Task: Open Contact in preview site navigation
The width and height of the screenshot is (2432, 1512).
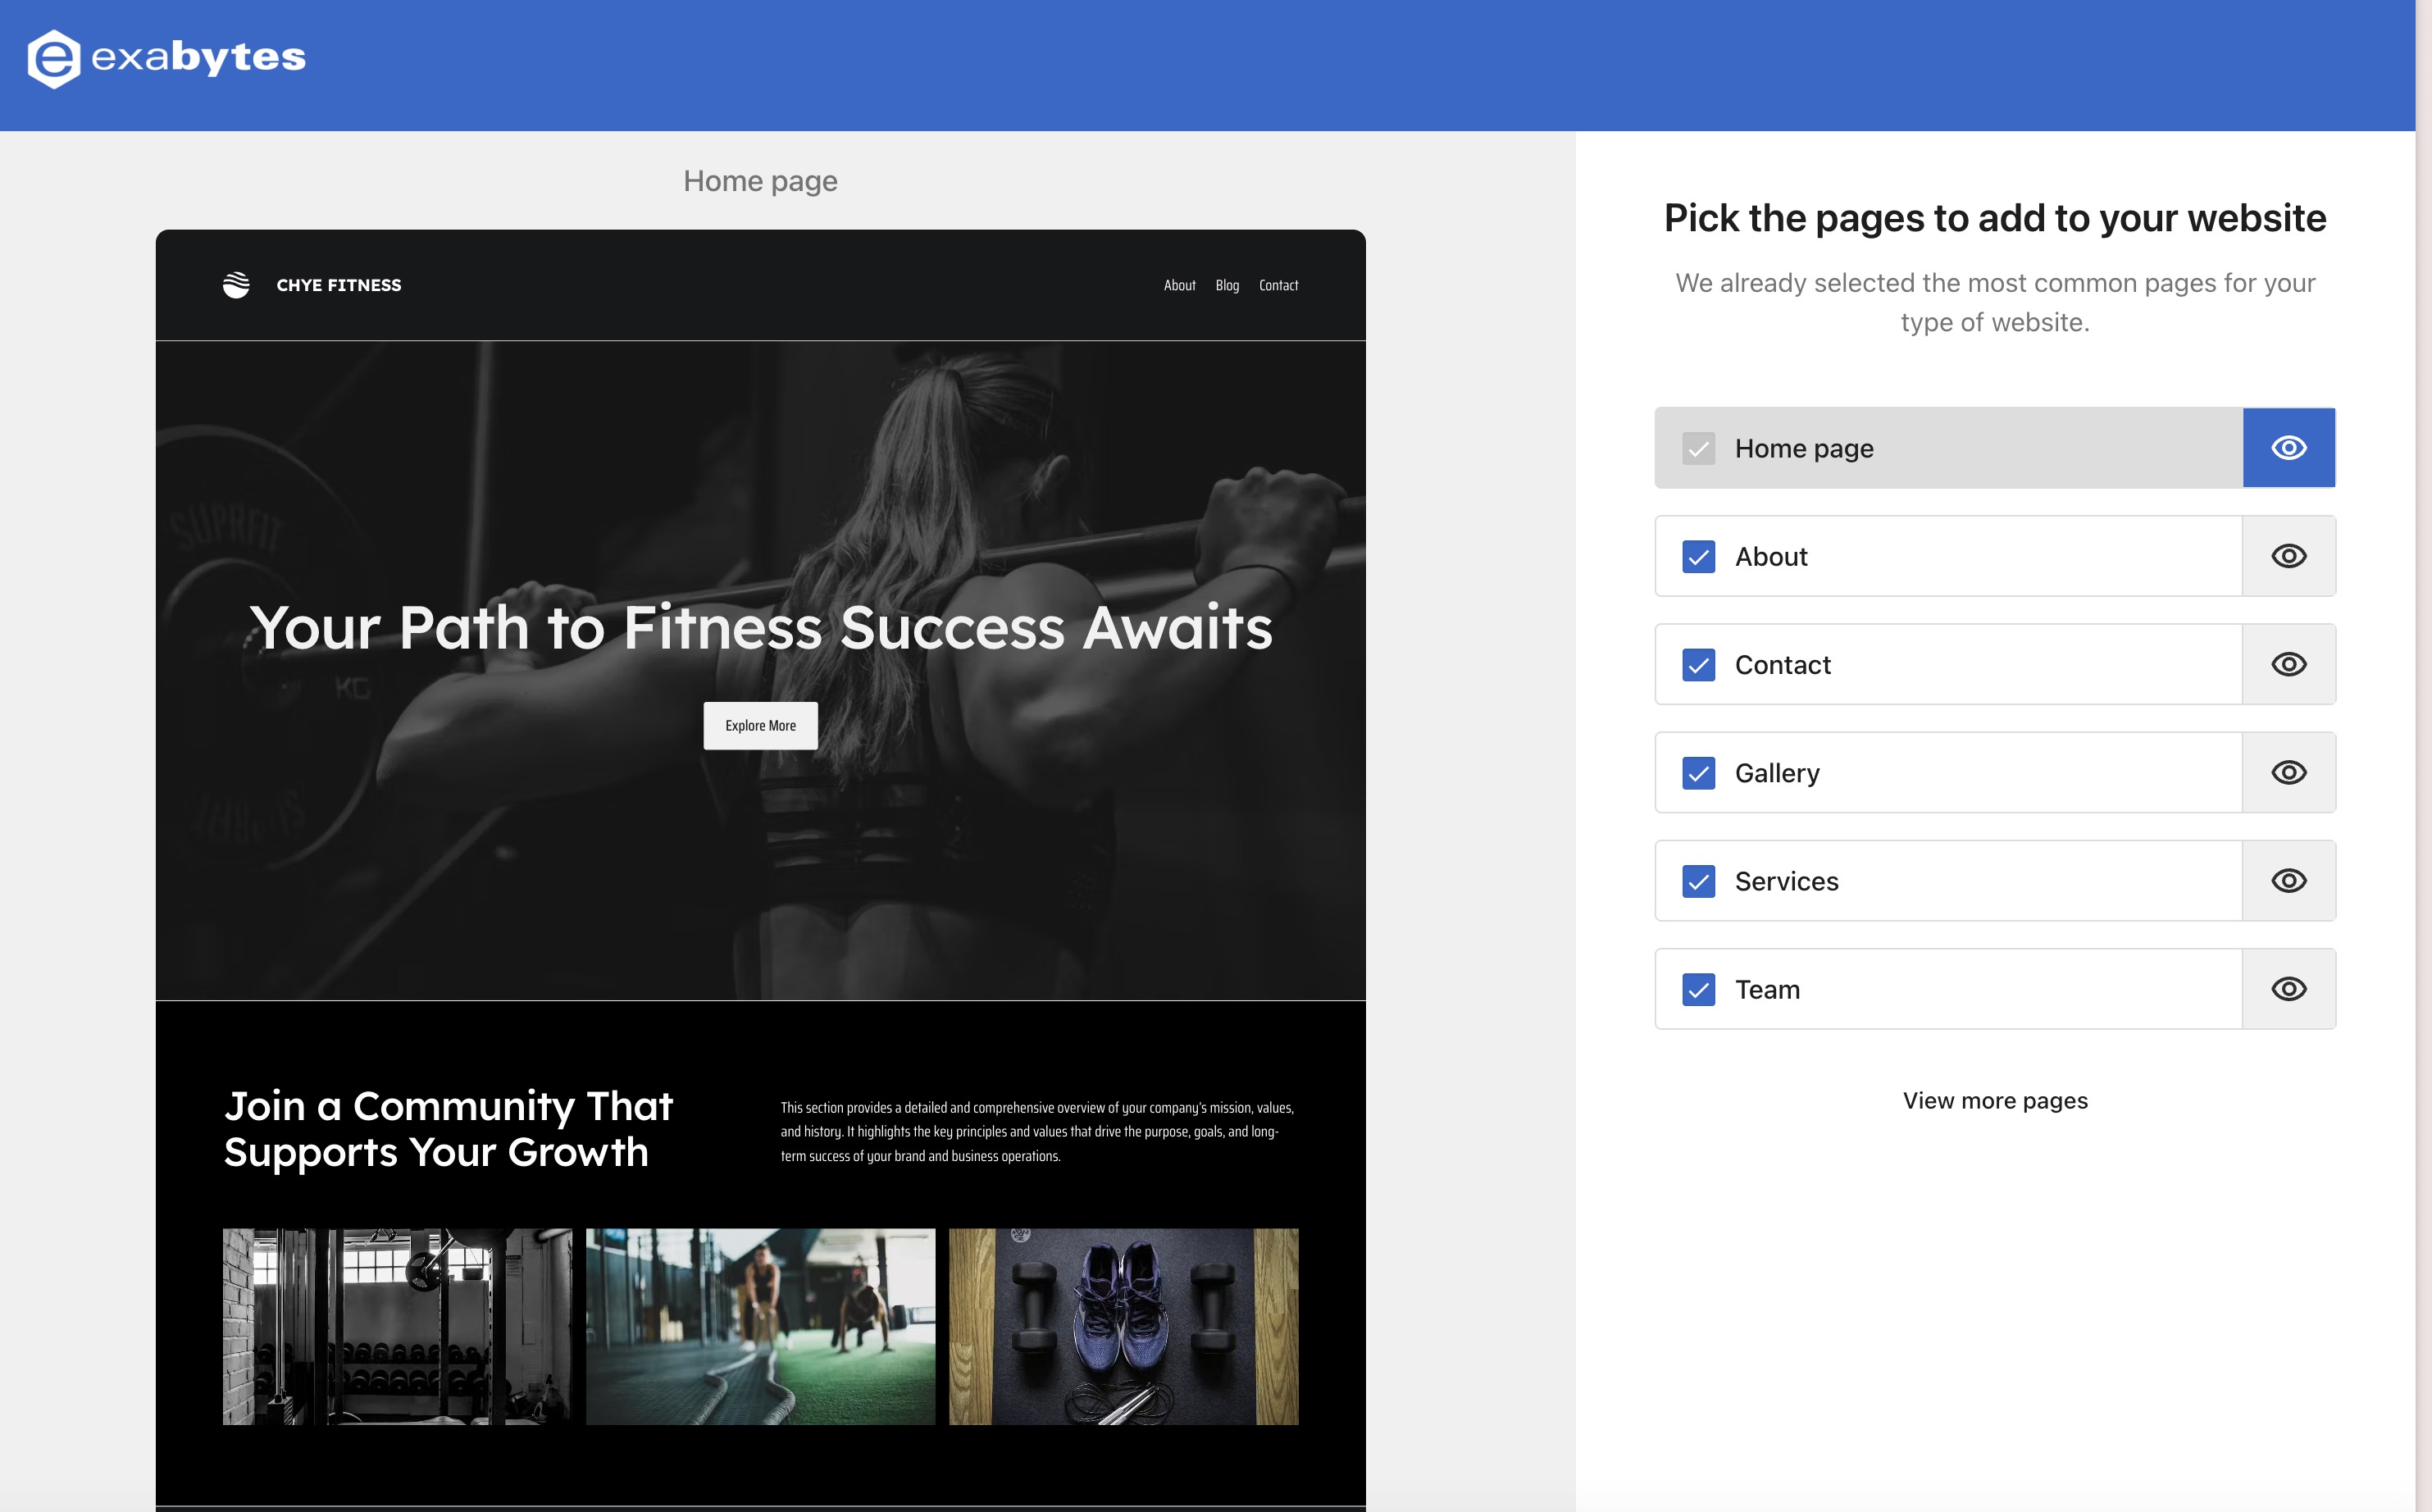Action: tap(1278, 285)
